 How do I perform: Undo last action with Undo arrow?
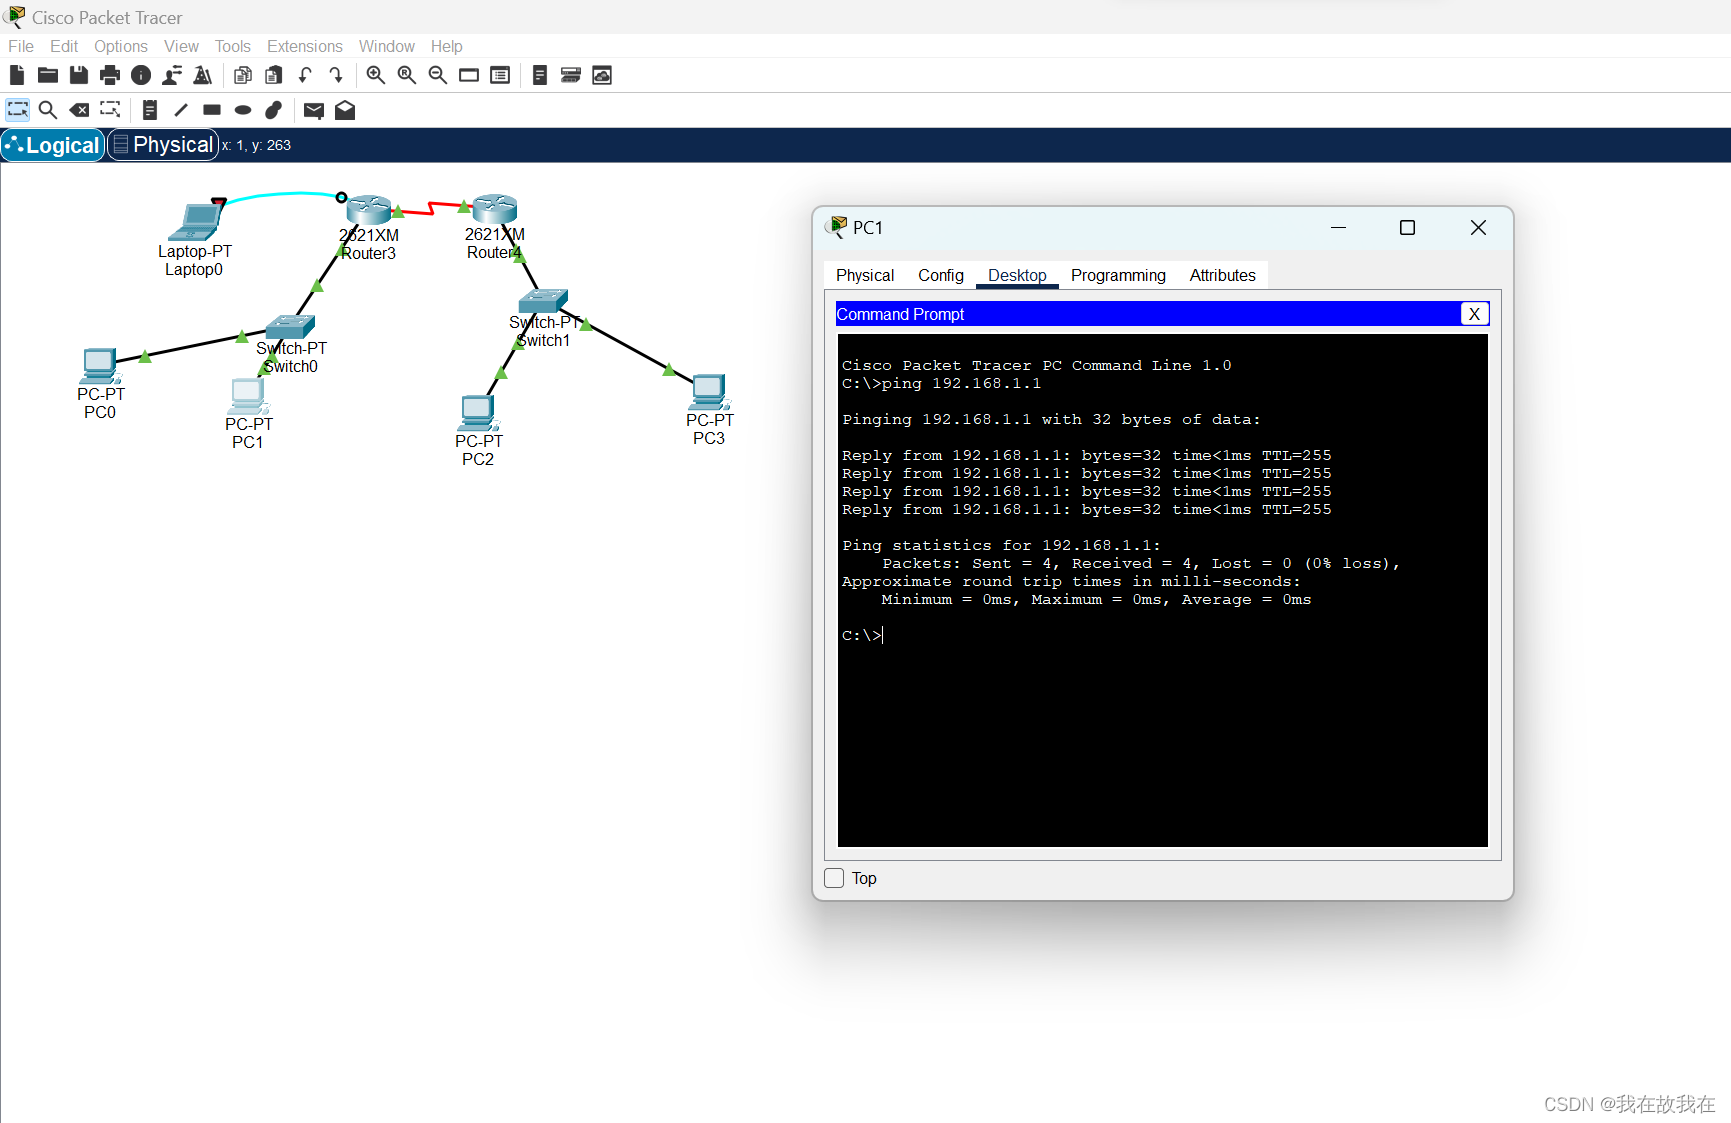click(305, 75)
